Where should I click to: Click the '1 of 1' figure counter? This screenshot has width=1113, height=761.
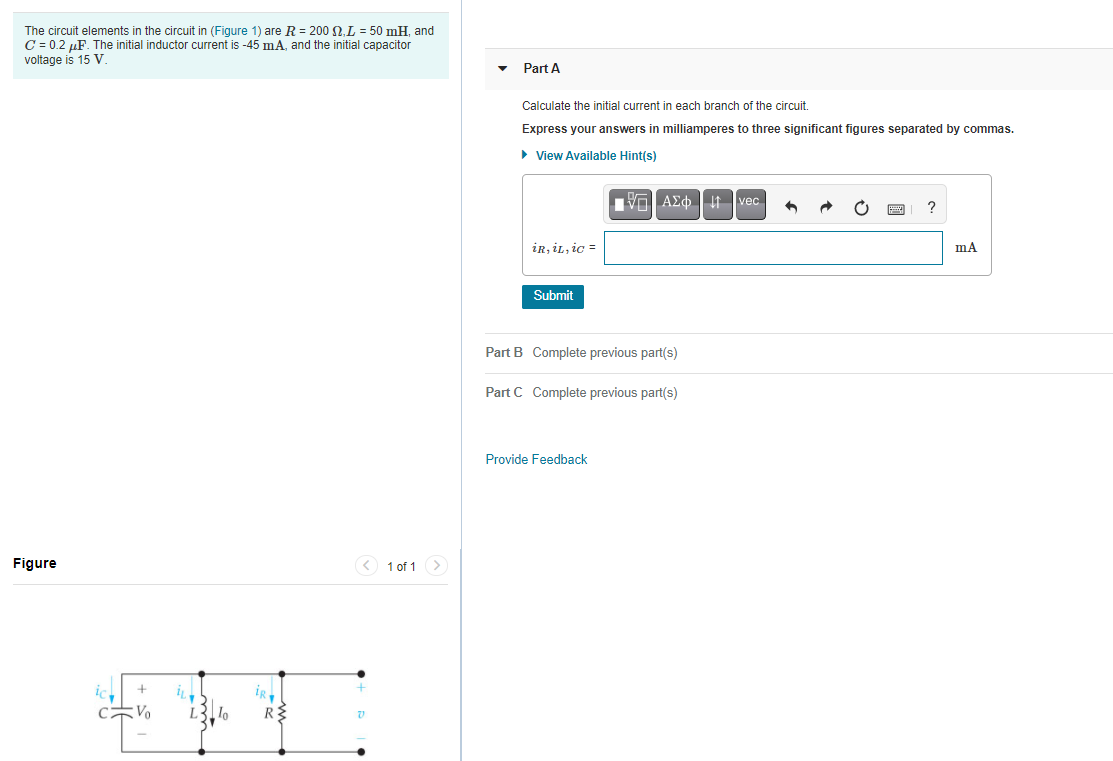(401, 566)
